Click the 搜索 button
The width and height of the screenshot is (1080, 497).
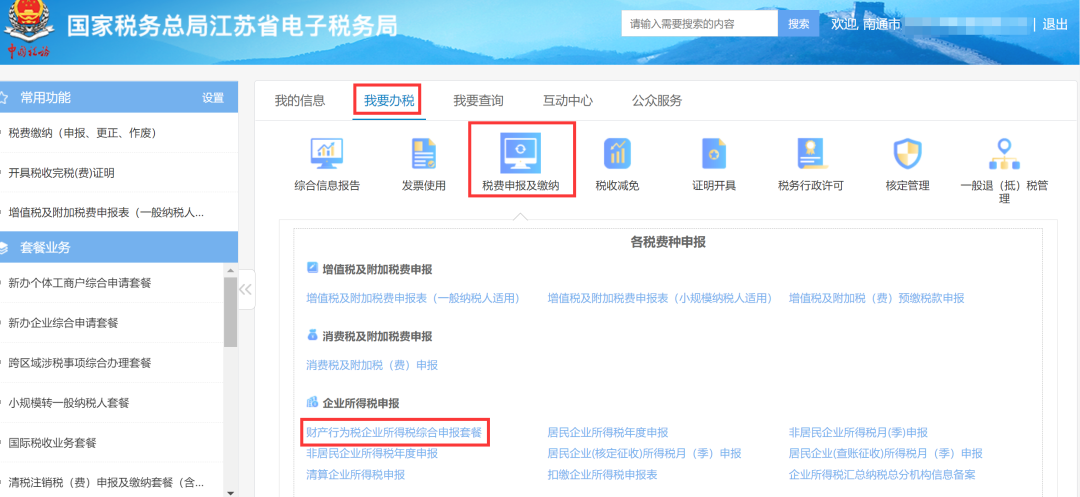click(799, 23)
